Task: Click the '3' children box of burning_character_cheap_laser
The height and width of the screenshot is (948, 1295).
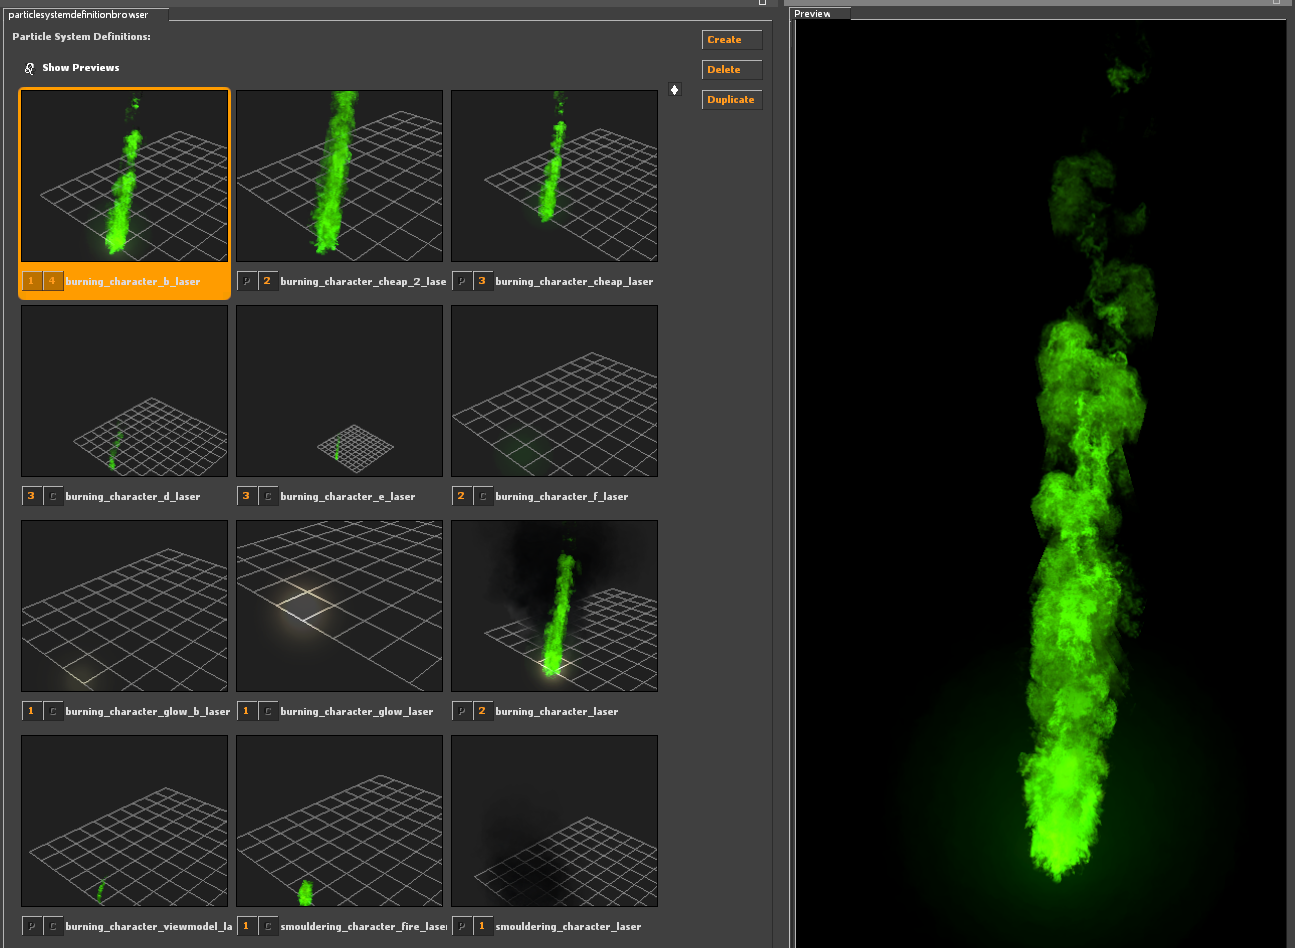Action: (x=483, y=281)
